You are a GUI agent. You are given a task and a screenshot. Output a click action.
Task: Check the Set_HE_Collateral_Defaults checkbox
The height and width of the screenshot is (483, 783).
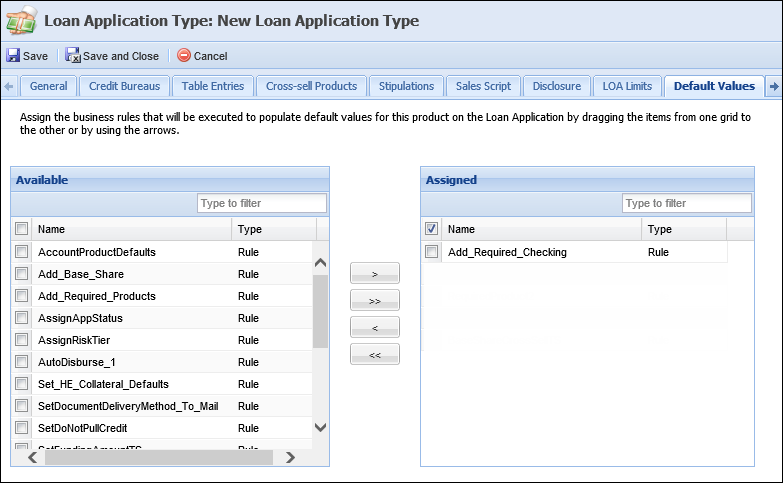(x=21, y=383)
